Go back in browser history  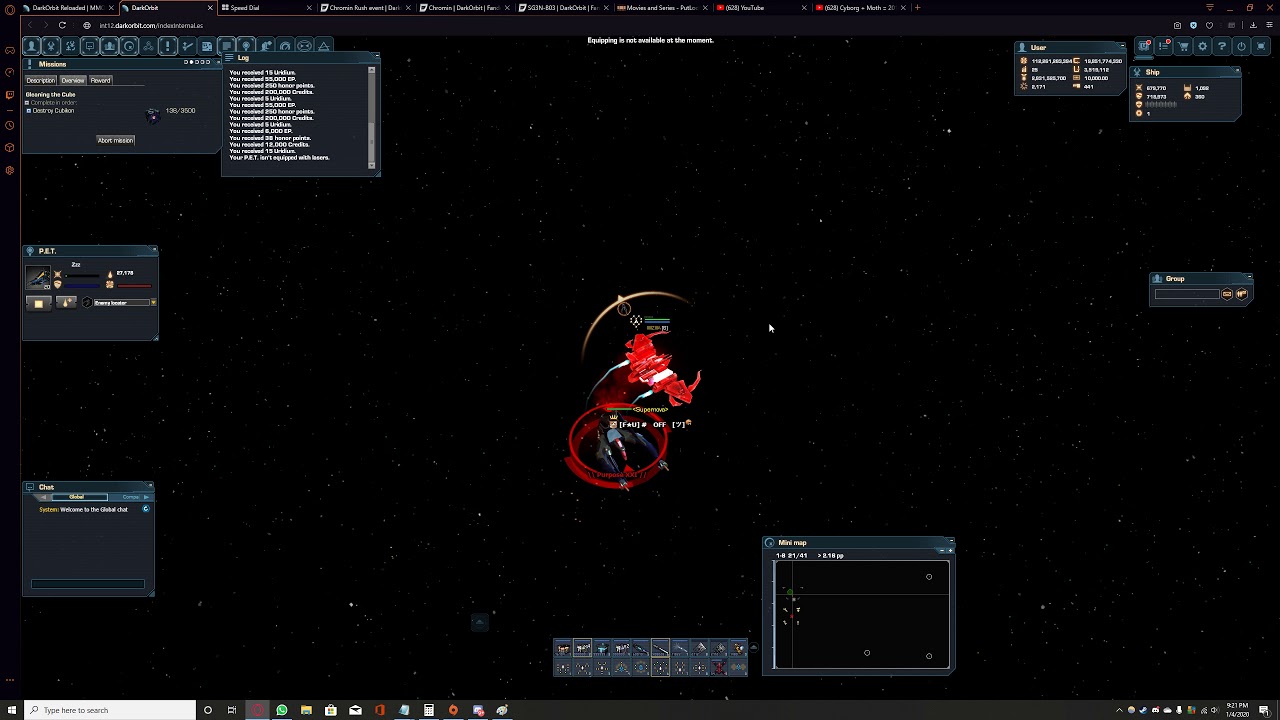coord(30,25)
